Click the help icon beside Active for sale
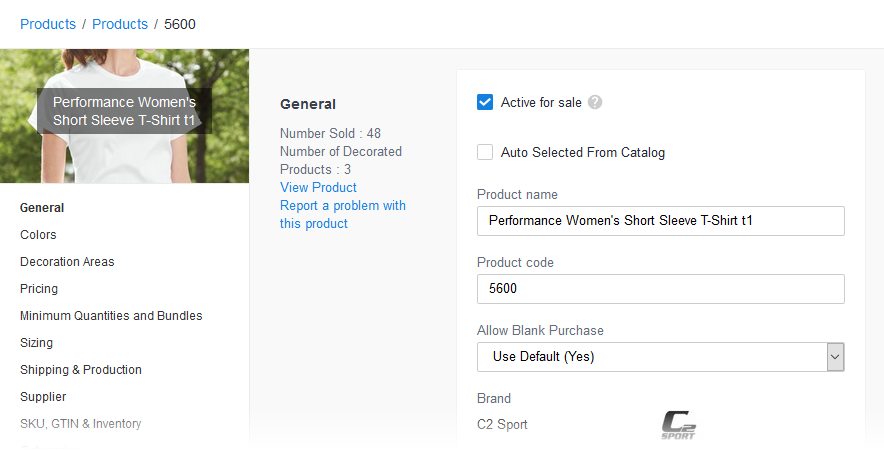The image size is (884, 450). (x=595, y=102)
